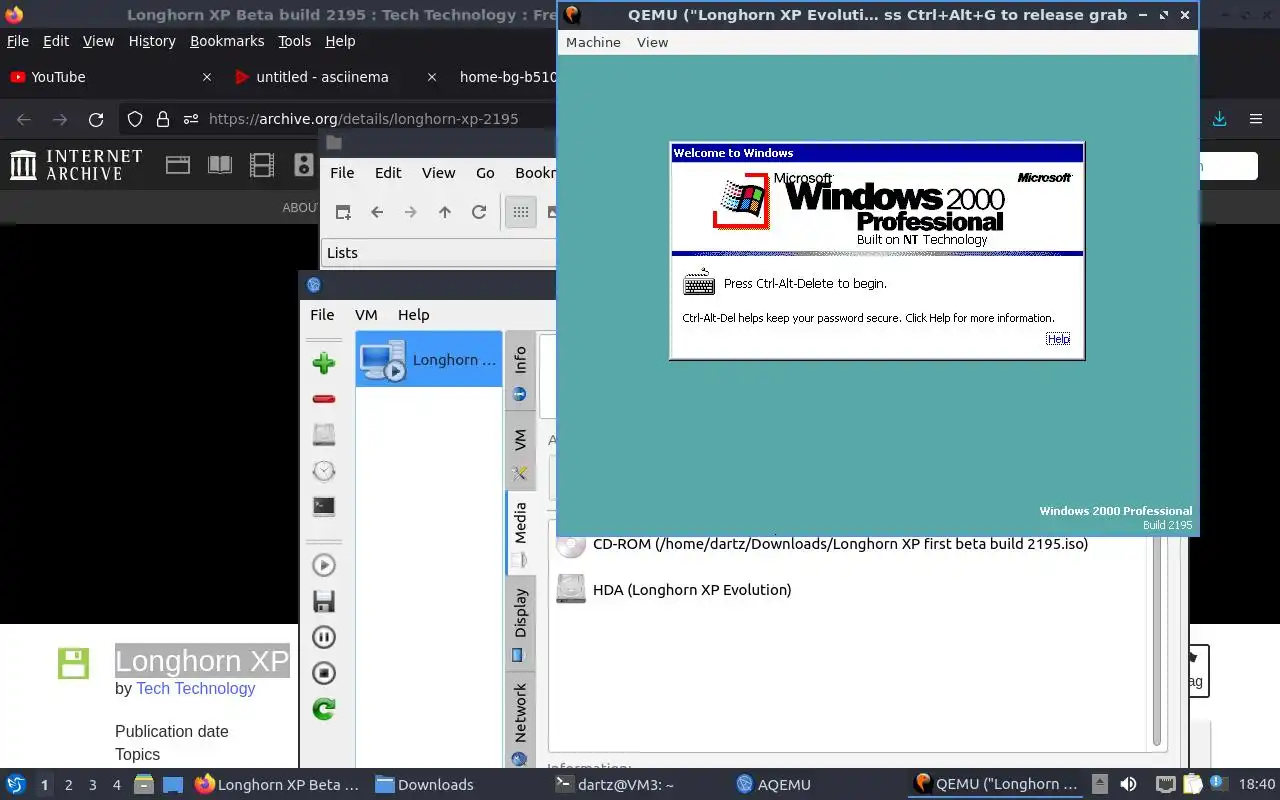The image size is (1280, 800).
Task: Pause the running VM in AQEMU
Action: (x=323, y=637)
